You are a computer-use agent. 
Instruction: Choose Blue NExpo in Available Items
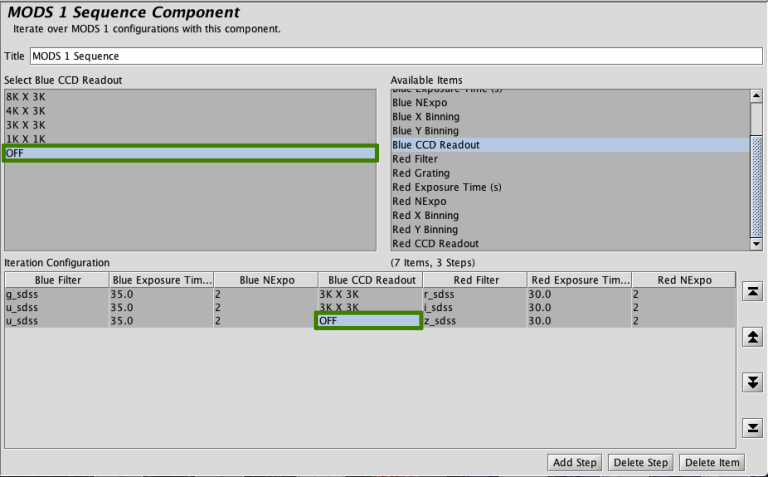pyautogui.click(x=571, y=103)
